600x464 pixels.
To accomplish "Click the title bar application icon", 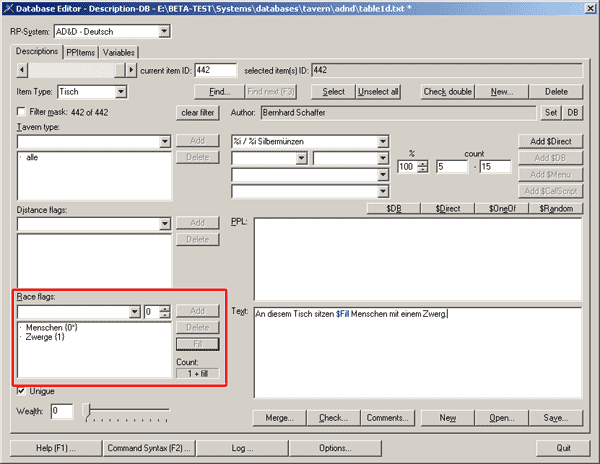I will tap(10, 9).
